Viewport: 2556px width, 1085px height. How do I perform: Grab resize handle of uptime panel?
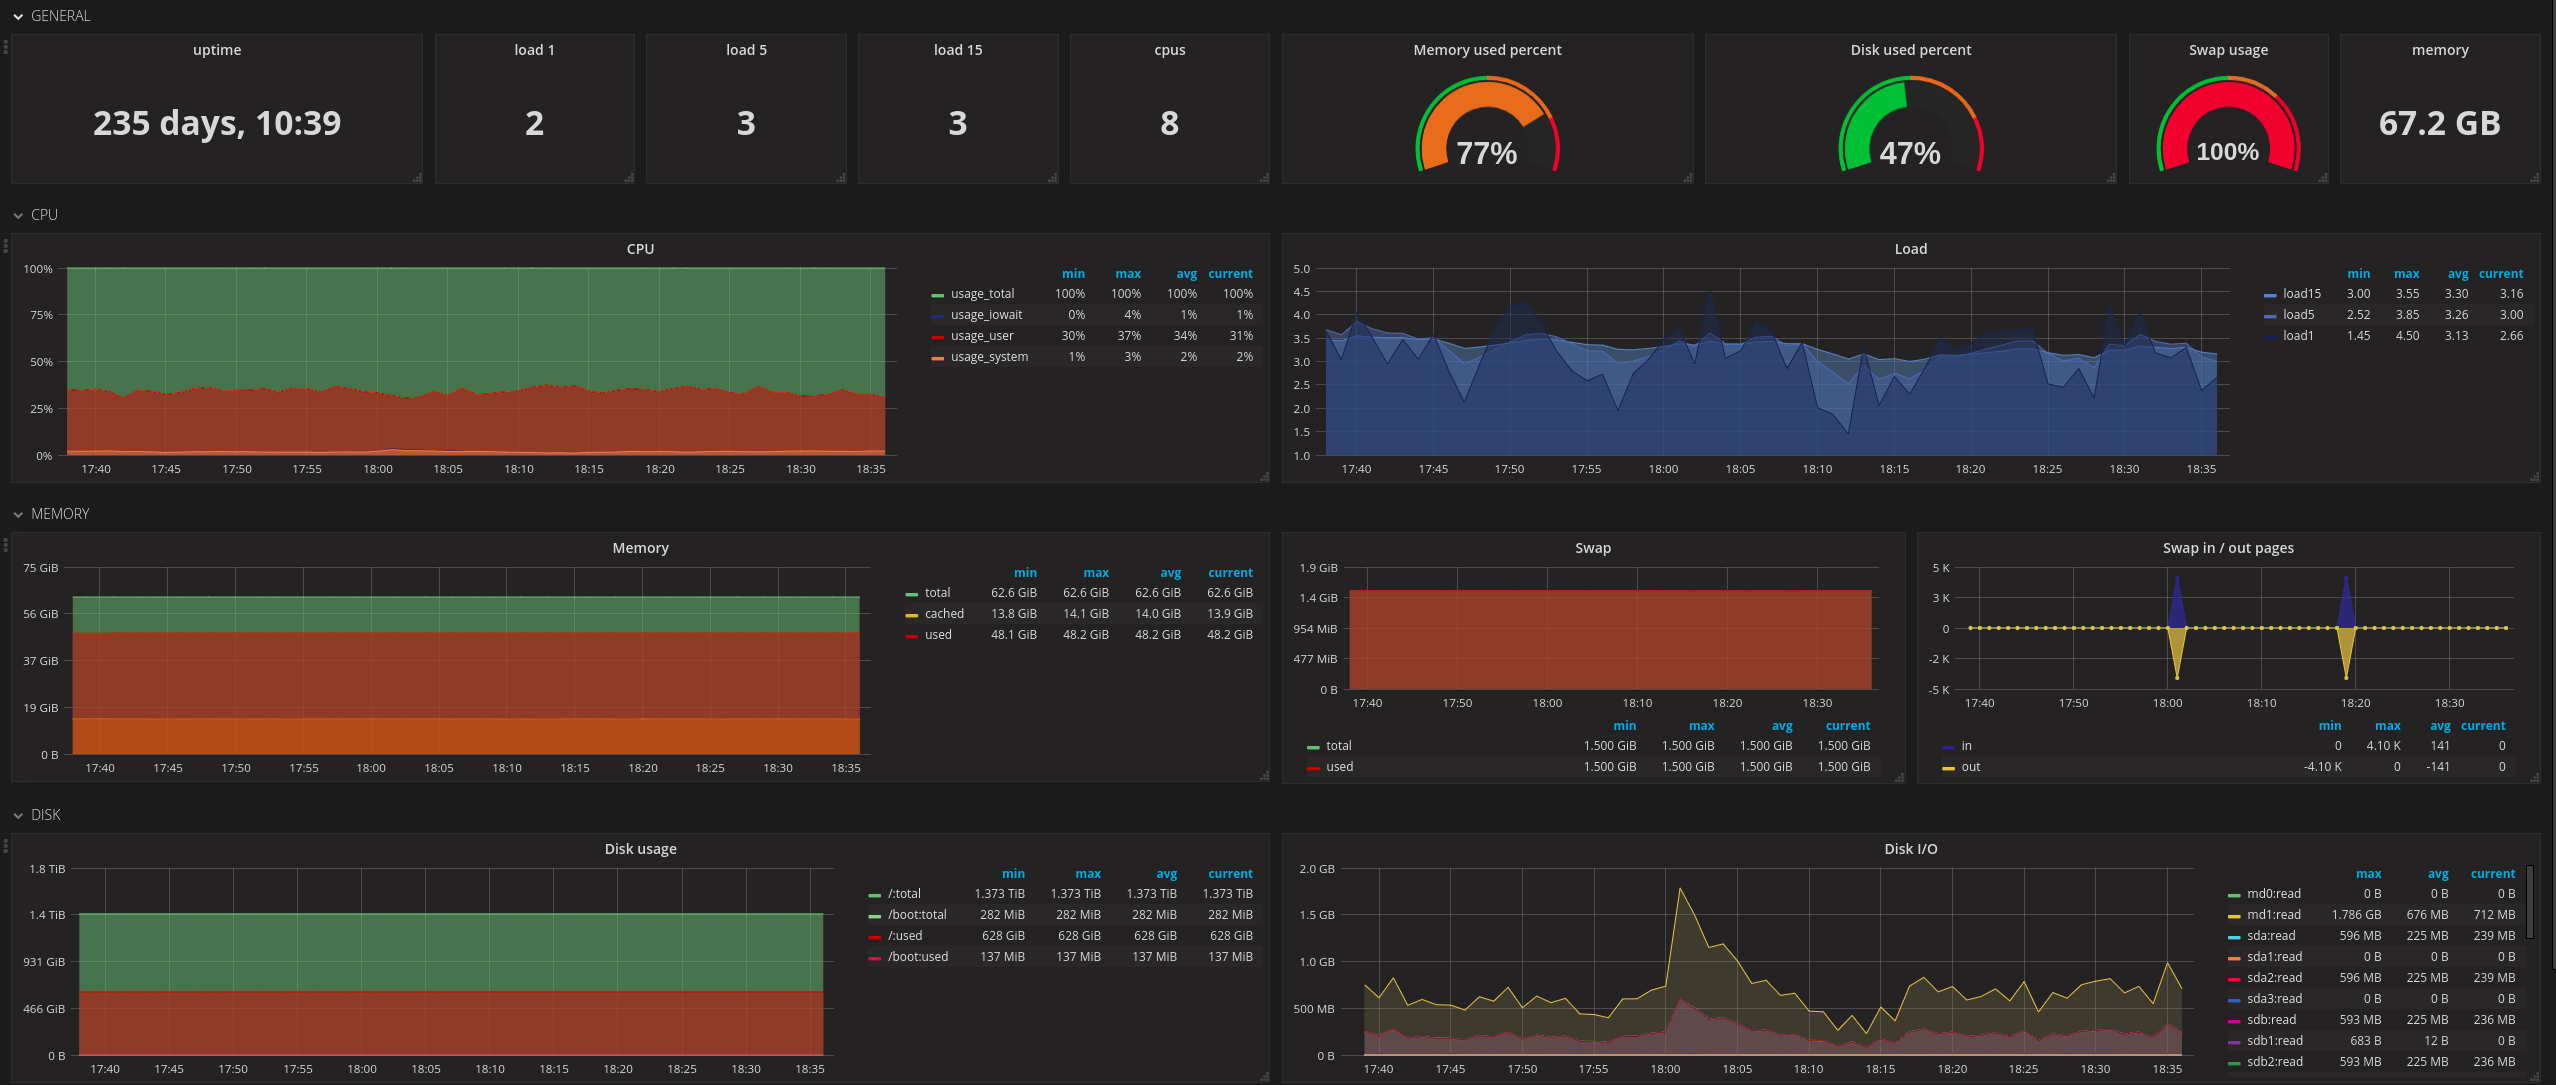[417, 178]
